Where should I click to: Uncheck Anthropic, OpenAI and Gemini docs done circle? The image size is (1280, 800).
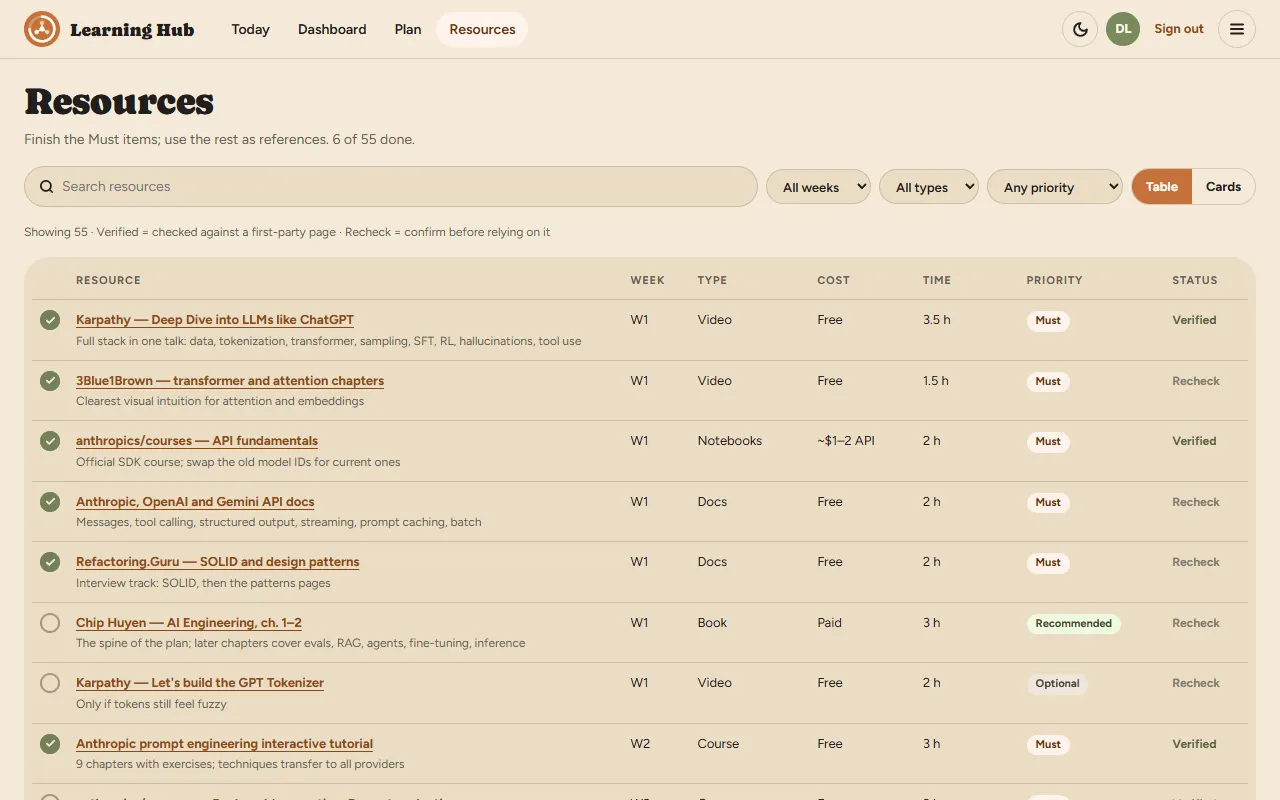click(50, 502)
